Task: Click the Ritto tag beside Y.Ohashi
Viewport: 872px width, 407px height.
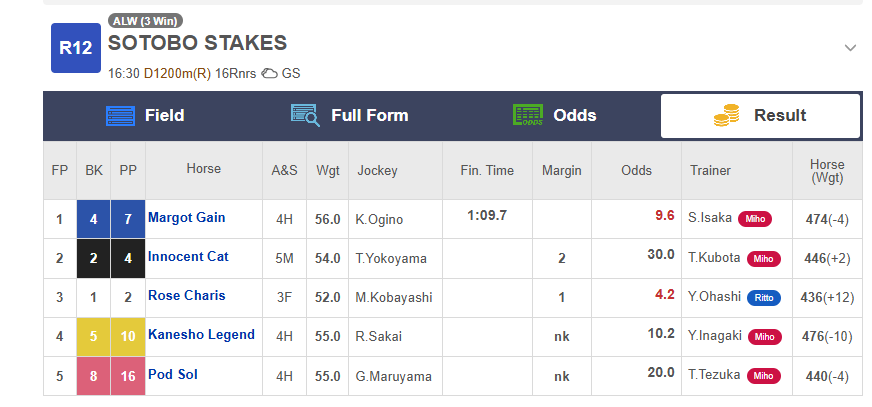Action: coord(764,298)
